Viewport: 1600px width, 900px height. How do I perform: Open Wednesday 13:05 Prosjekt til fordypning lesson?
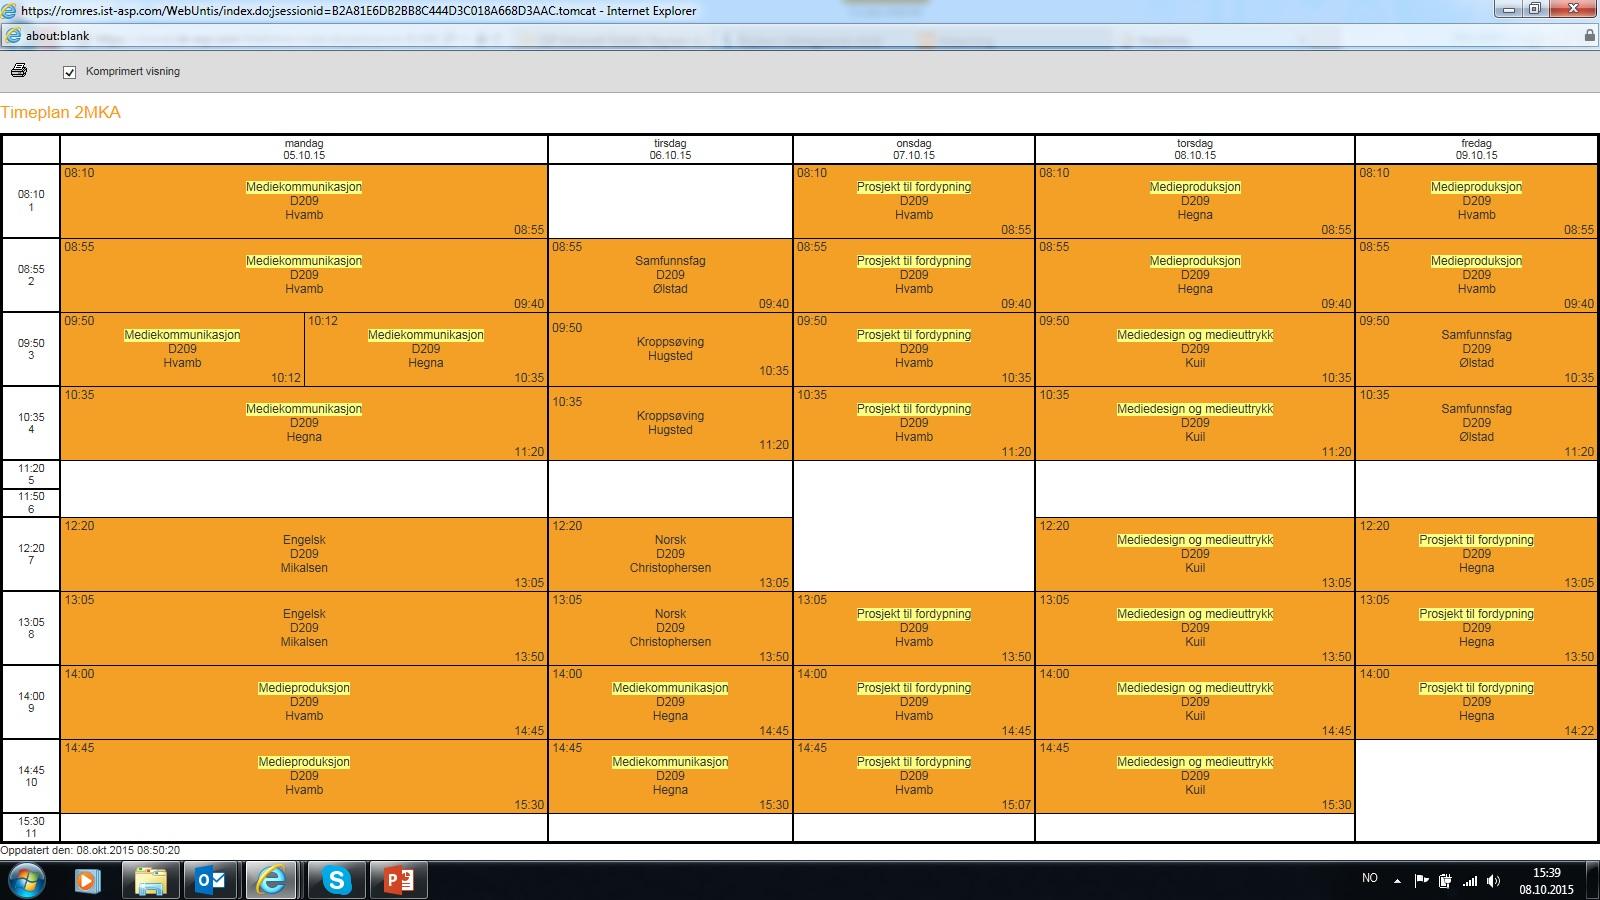point(914,628)
